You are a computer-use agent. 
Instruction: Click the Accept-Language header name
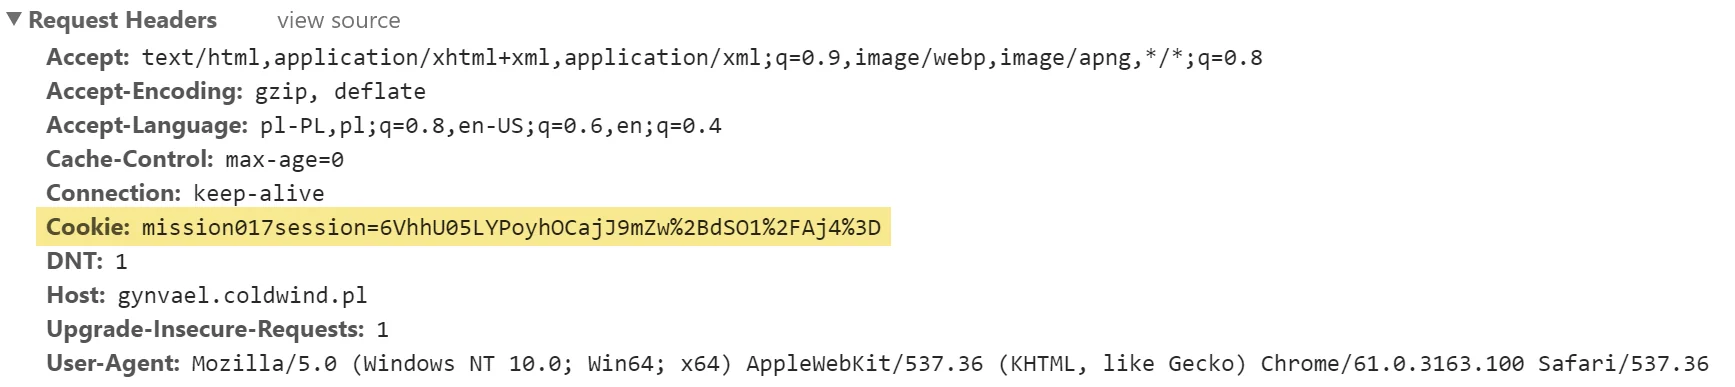point(147,125)
